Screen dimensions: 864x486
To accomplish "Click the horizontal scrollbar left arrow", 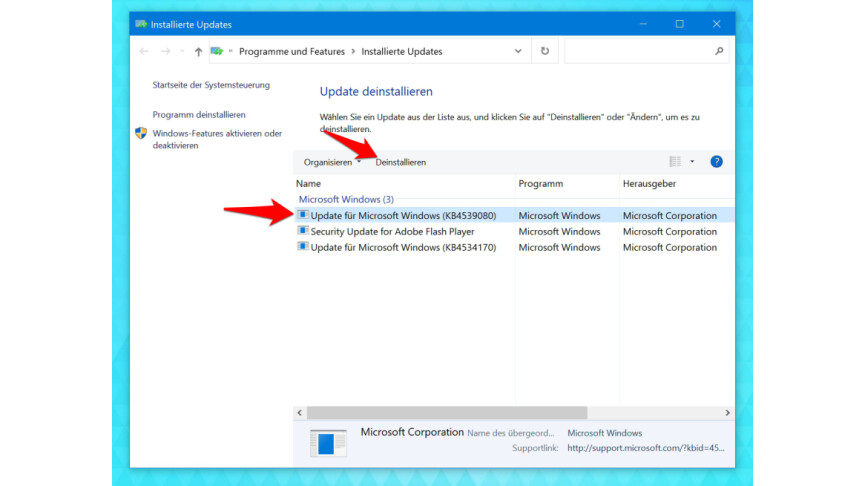I will click(300, 413).
